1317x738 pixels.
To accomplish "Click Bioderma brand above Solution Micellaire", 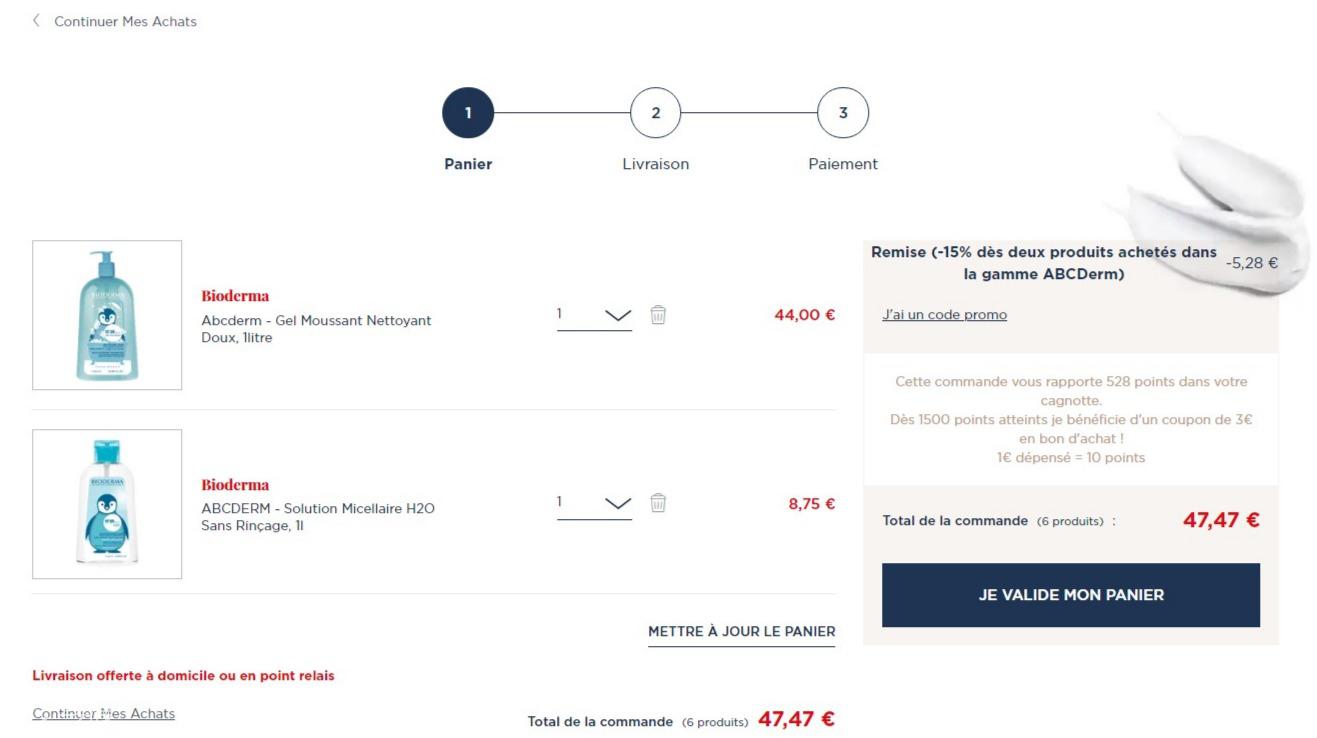I will tap(235, 485).
